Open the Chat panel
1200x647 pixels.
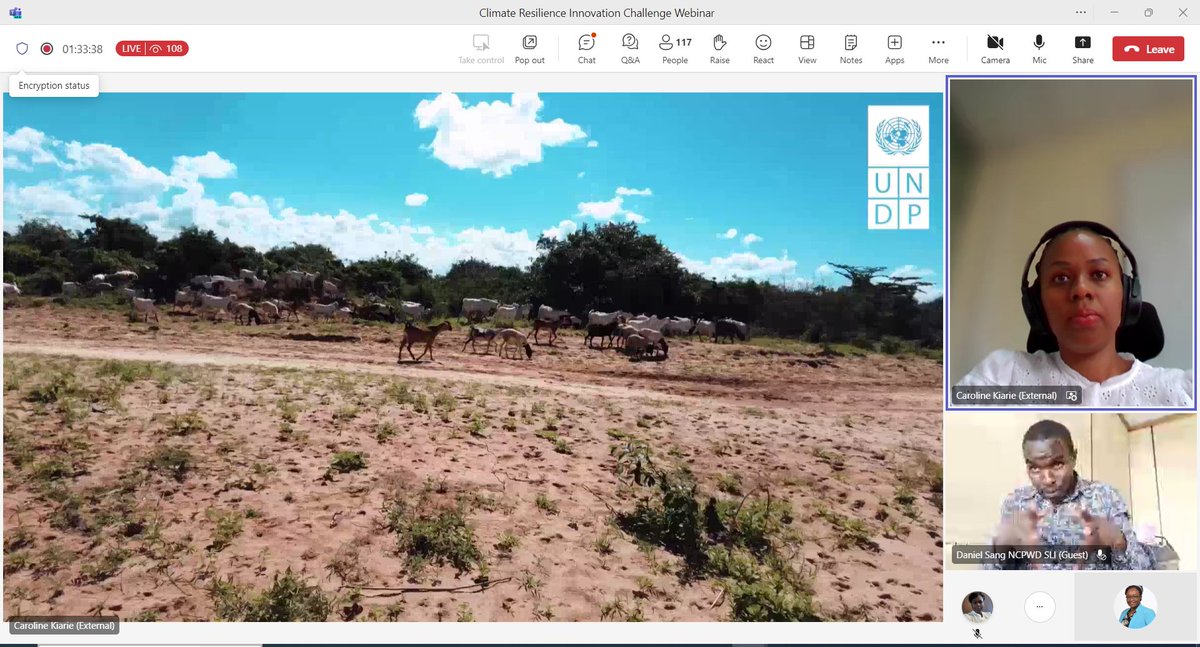click(x=586, y=47)
